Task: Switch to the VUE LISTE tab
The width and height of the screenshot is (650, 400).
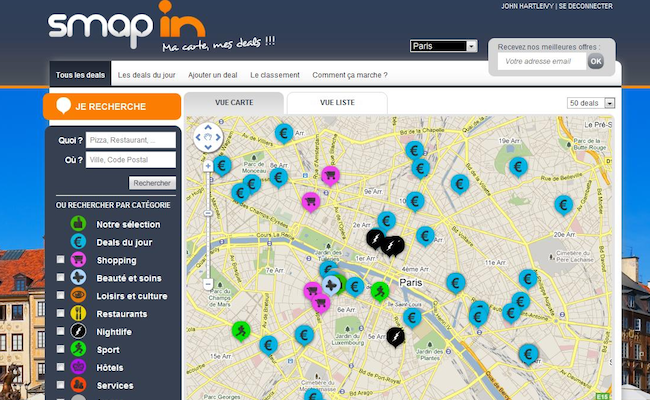Action: point(337,103)
